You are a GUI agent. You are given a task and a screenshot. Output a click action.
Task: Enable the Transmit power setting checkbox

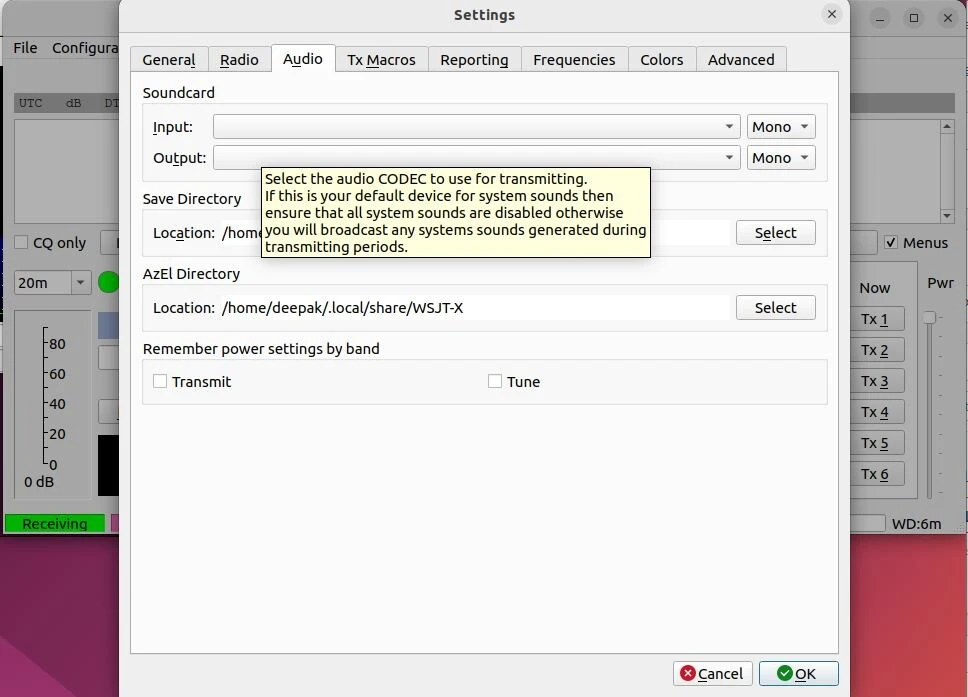pos(160,381)
